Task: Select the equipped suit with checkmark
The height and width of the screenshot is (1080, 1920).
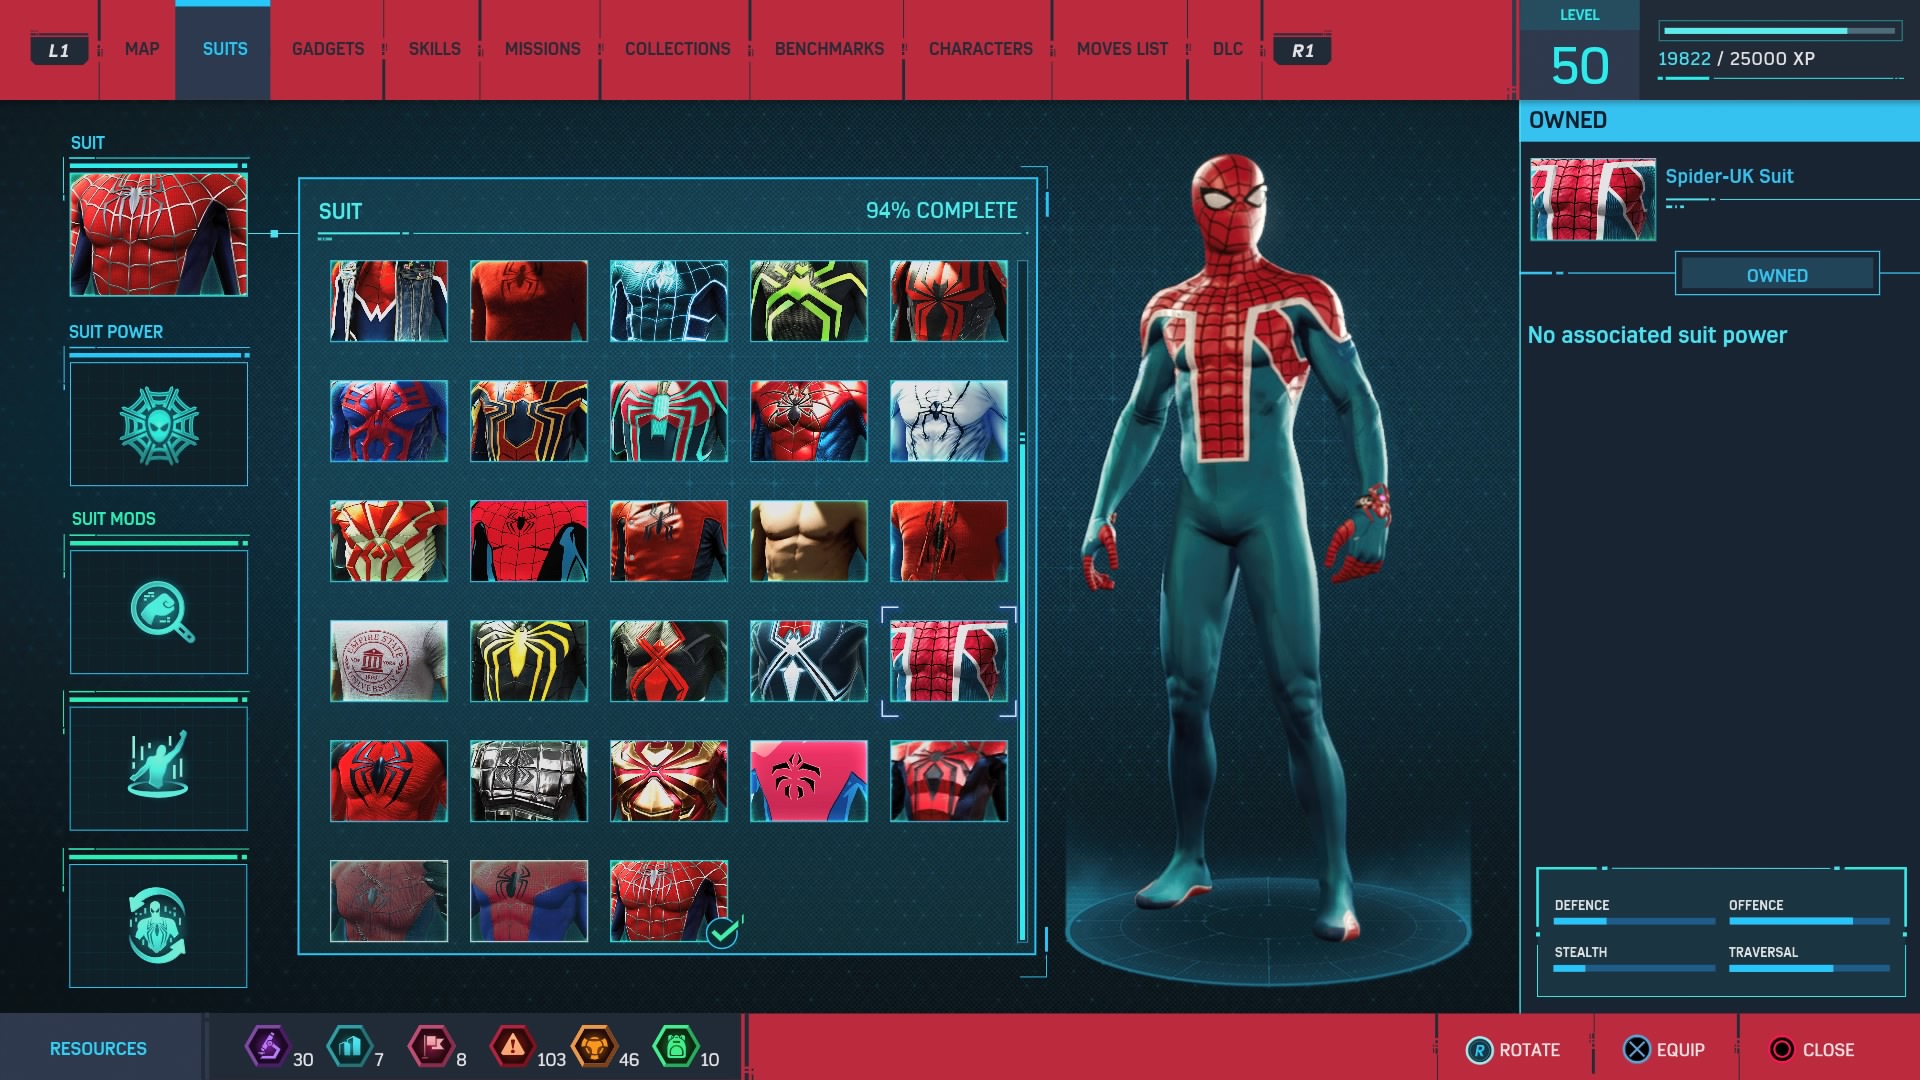Action: pos(669,901)
